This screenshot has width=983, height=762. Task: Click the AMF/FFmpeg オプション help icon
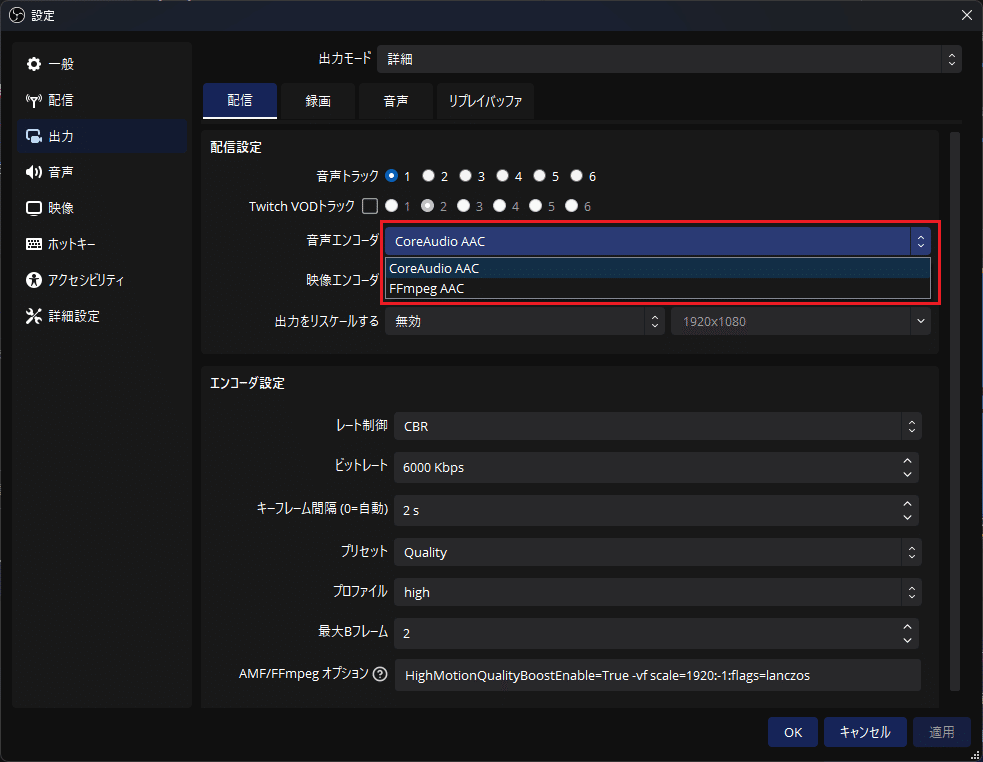378,674
